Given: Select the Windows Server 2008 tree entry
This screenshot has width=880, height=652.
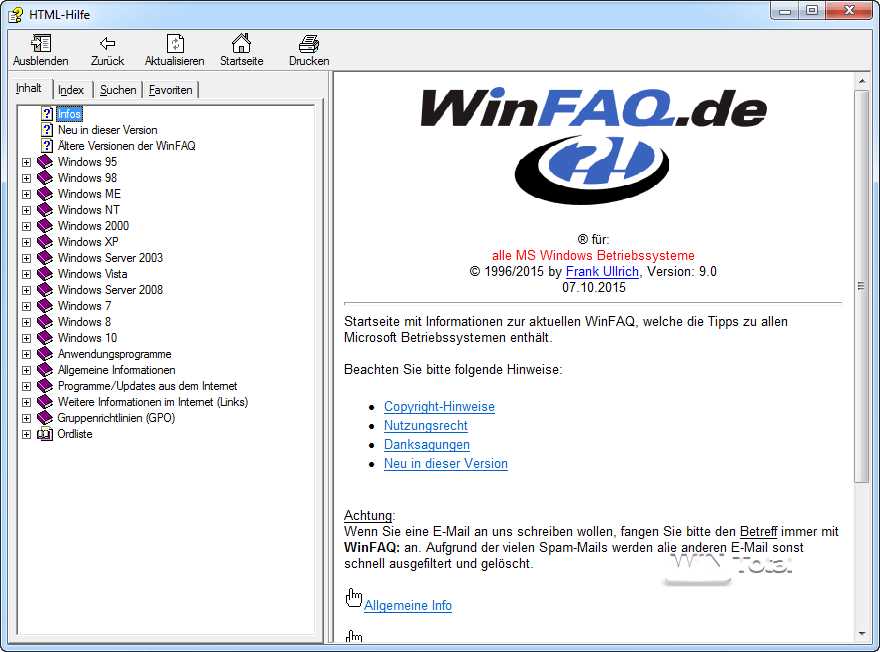Looking at the screenshot, I should 110,290.
